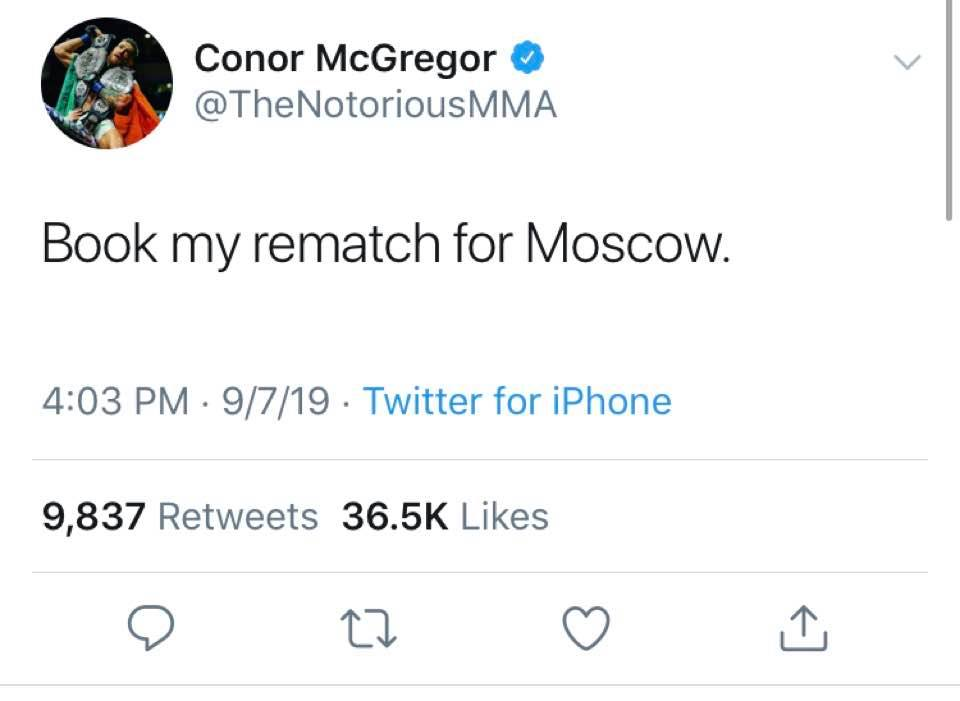Open profile via Conor McGregor name
The height and width of the screenshot is (701, 960).
[344, 59]
